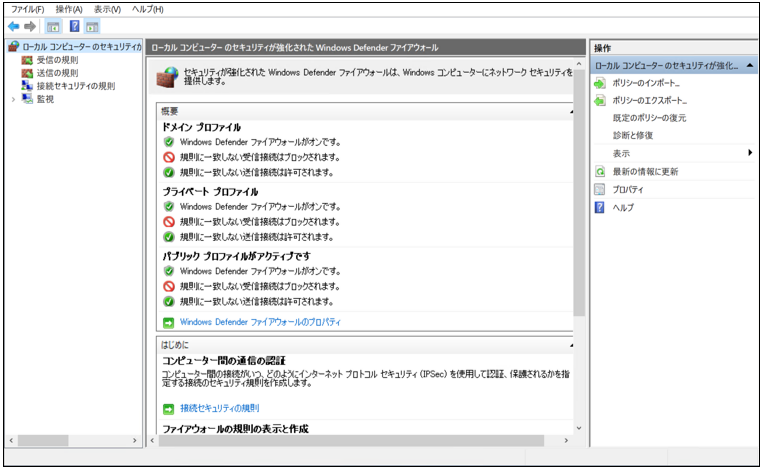Click the tree pane horizontal scroll-left arrow
This screenshot has height=469, width=762.
[x=11, y=441]
